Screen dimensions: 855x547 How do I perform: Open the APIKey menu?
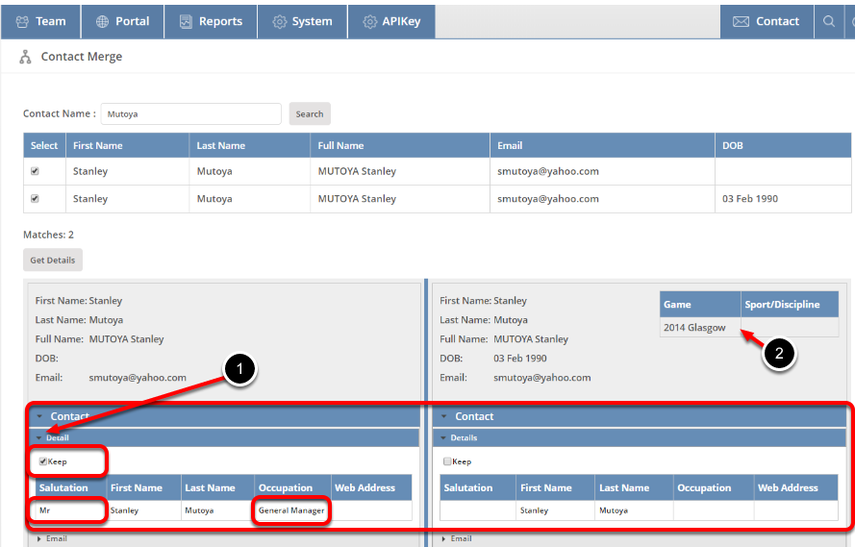(x=392, y=22)
